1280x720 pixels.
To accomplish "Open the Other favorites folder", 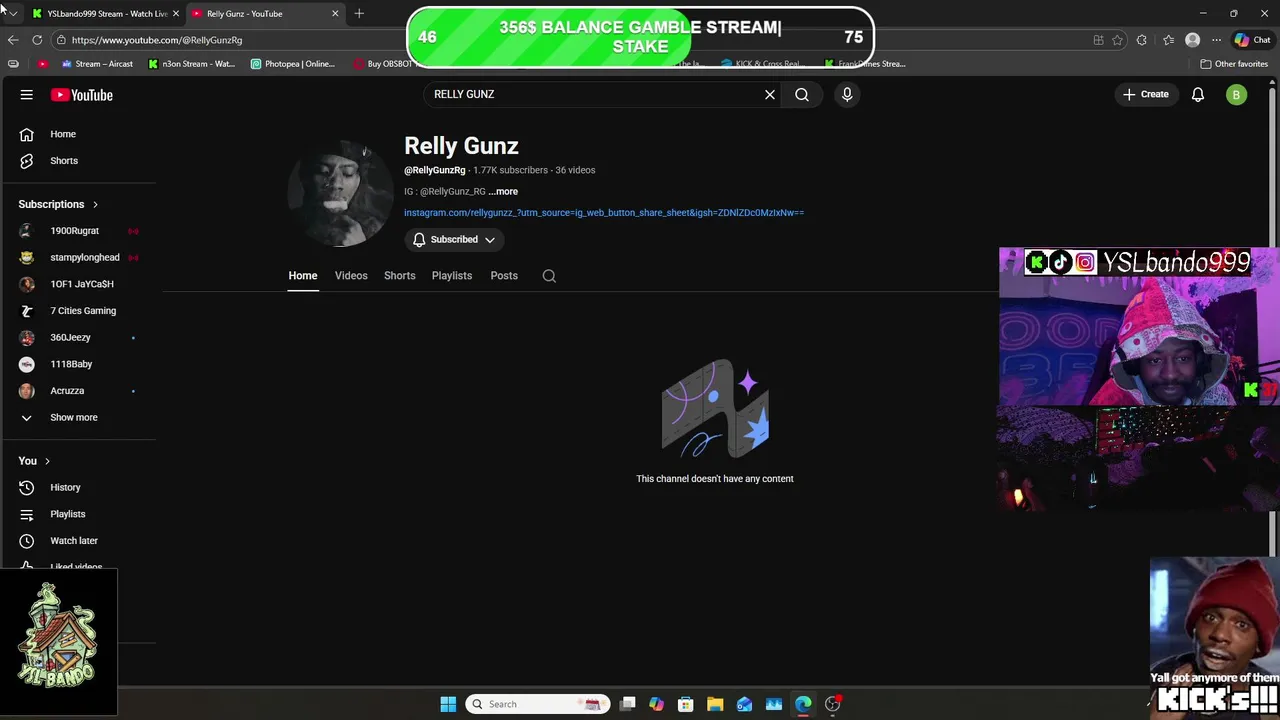I will click(1234, 64).
